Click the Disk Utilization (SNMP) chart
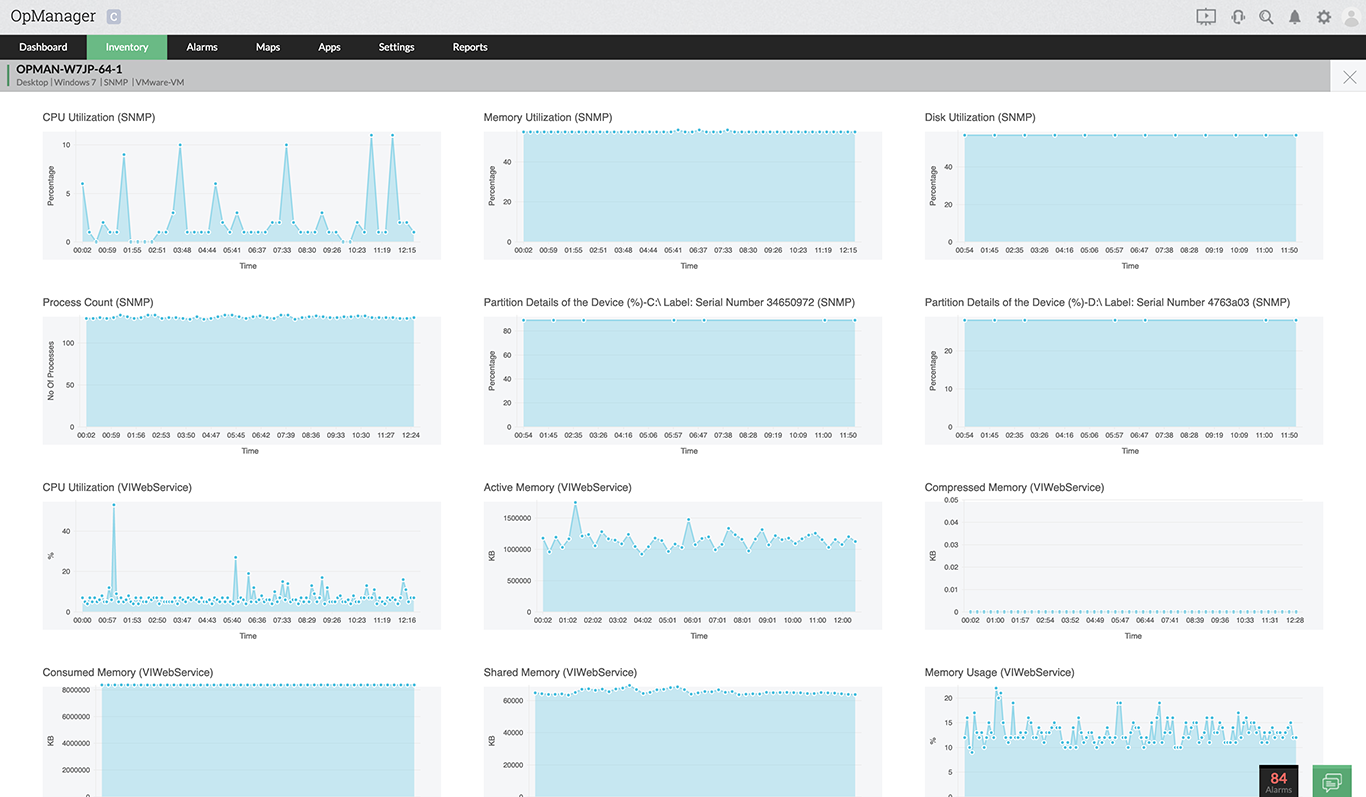The width and height of the screenshot is (1366, 797). 1124,195
